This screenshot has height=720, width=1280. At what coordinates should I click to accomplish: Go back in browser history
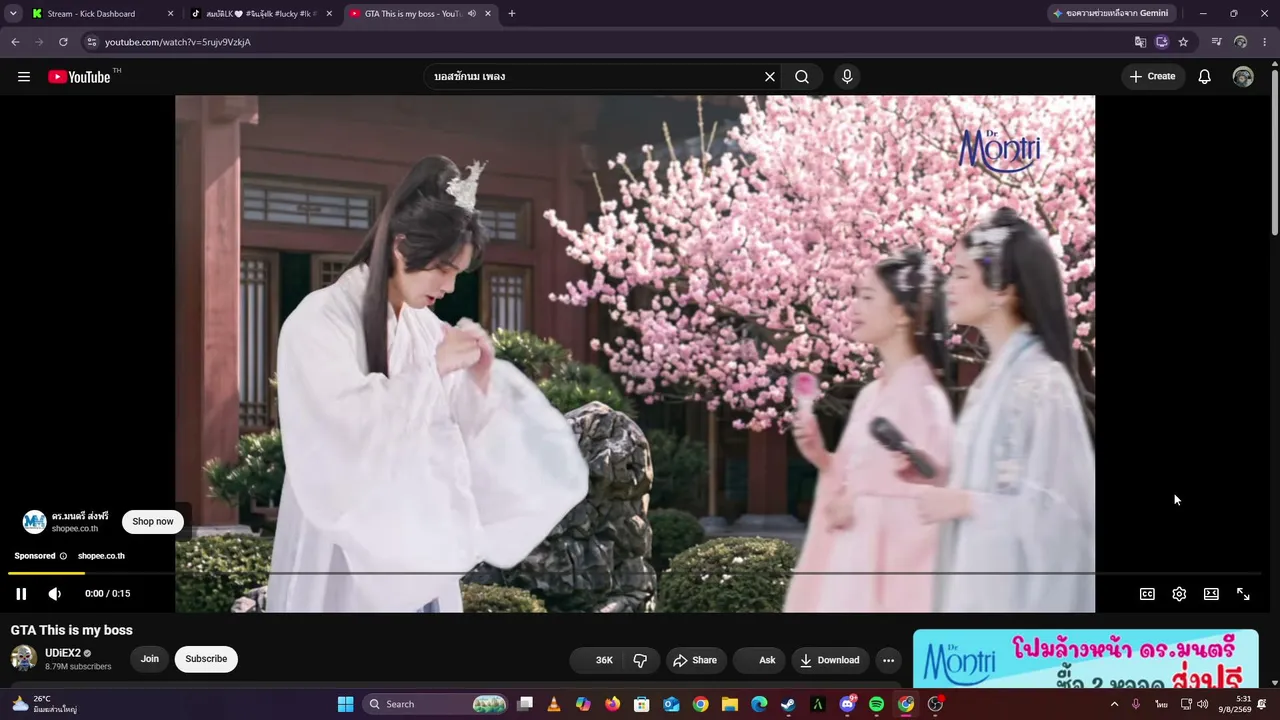15,42
